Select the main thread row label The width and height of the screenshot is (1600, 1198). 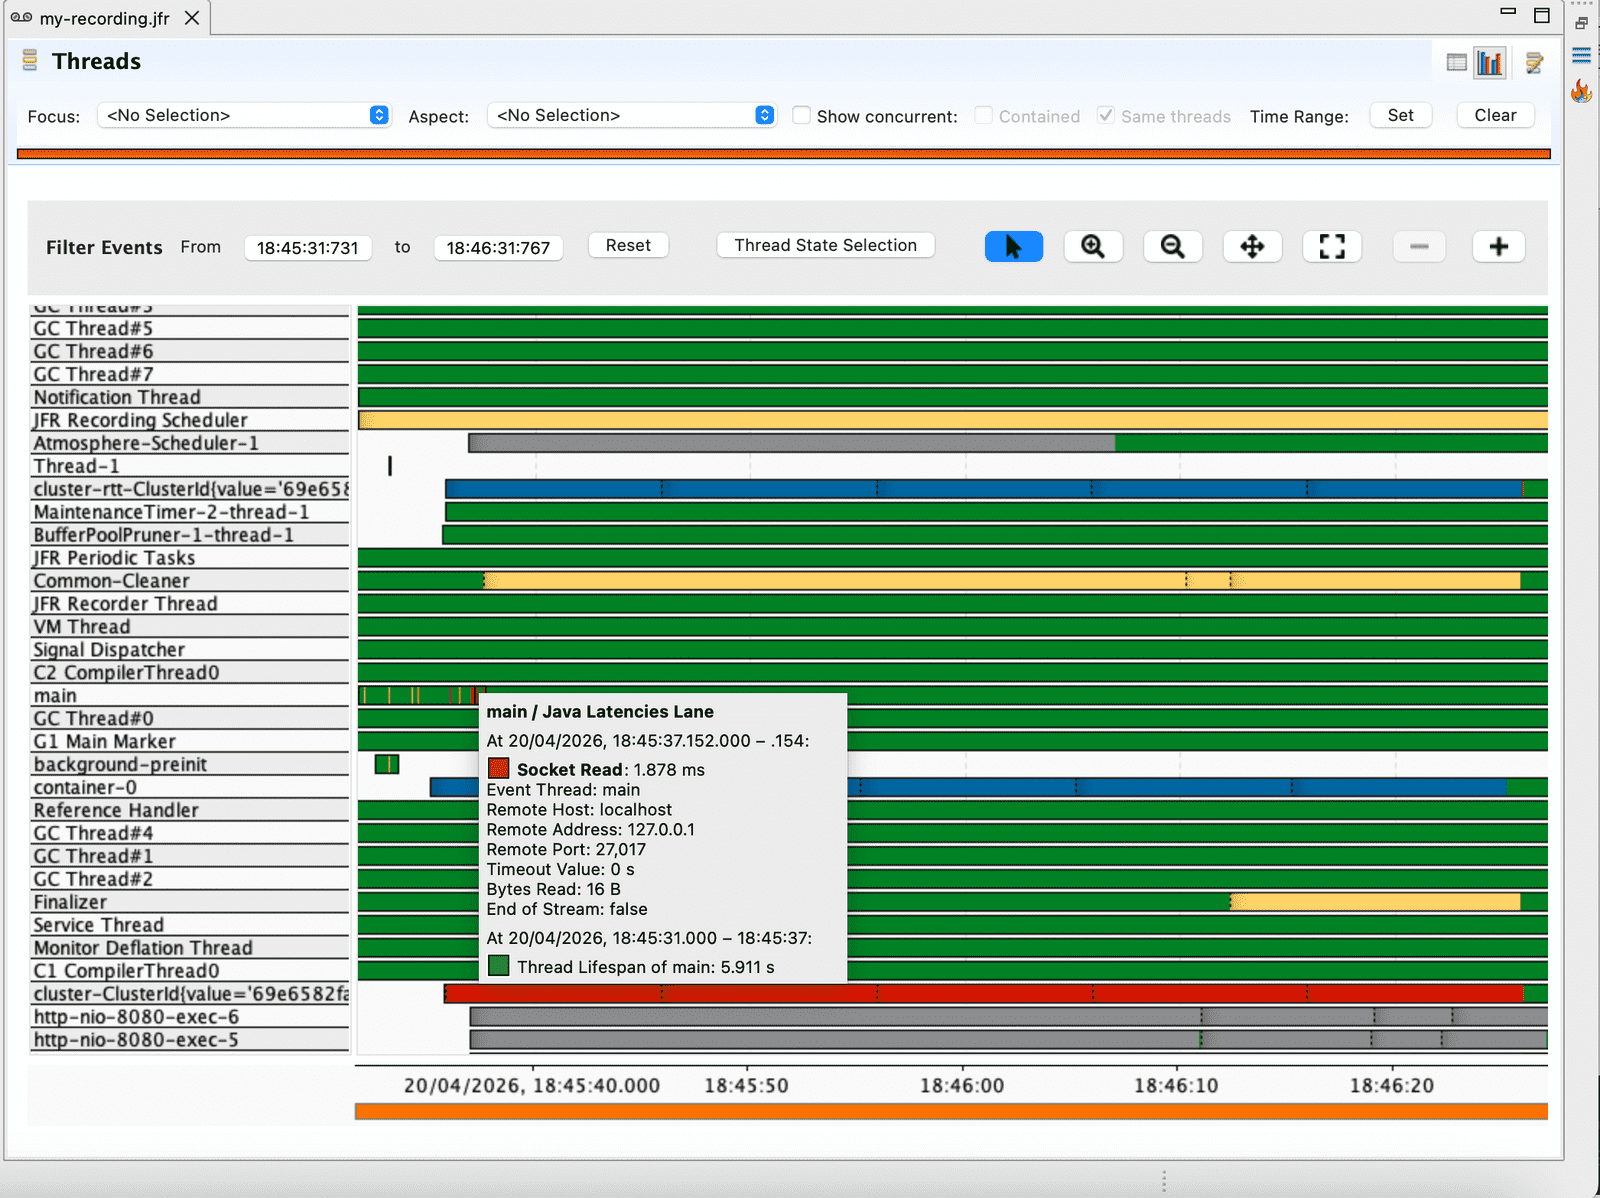[189, 696]
